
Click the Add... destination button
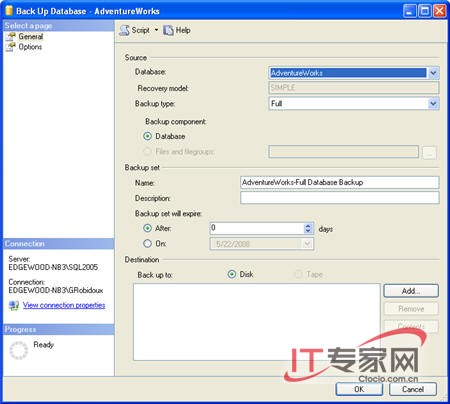(411, 291)
